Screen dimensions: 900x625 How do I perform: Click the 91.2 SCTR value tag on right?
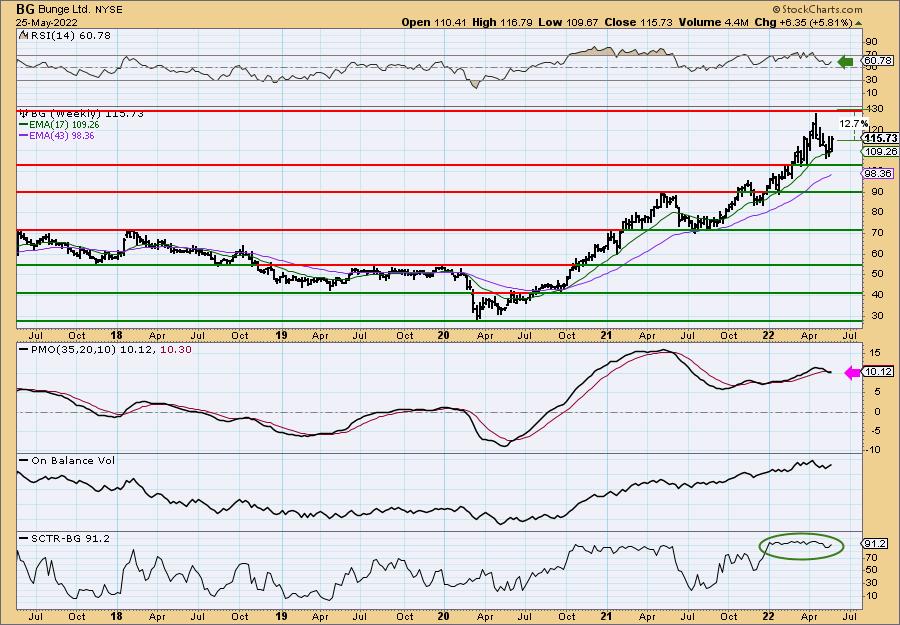coord(876,544)
